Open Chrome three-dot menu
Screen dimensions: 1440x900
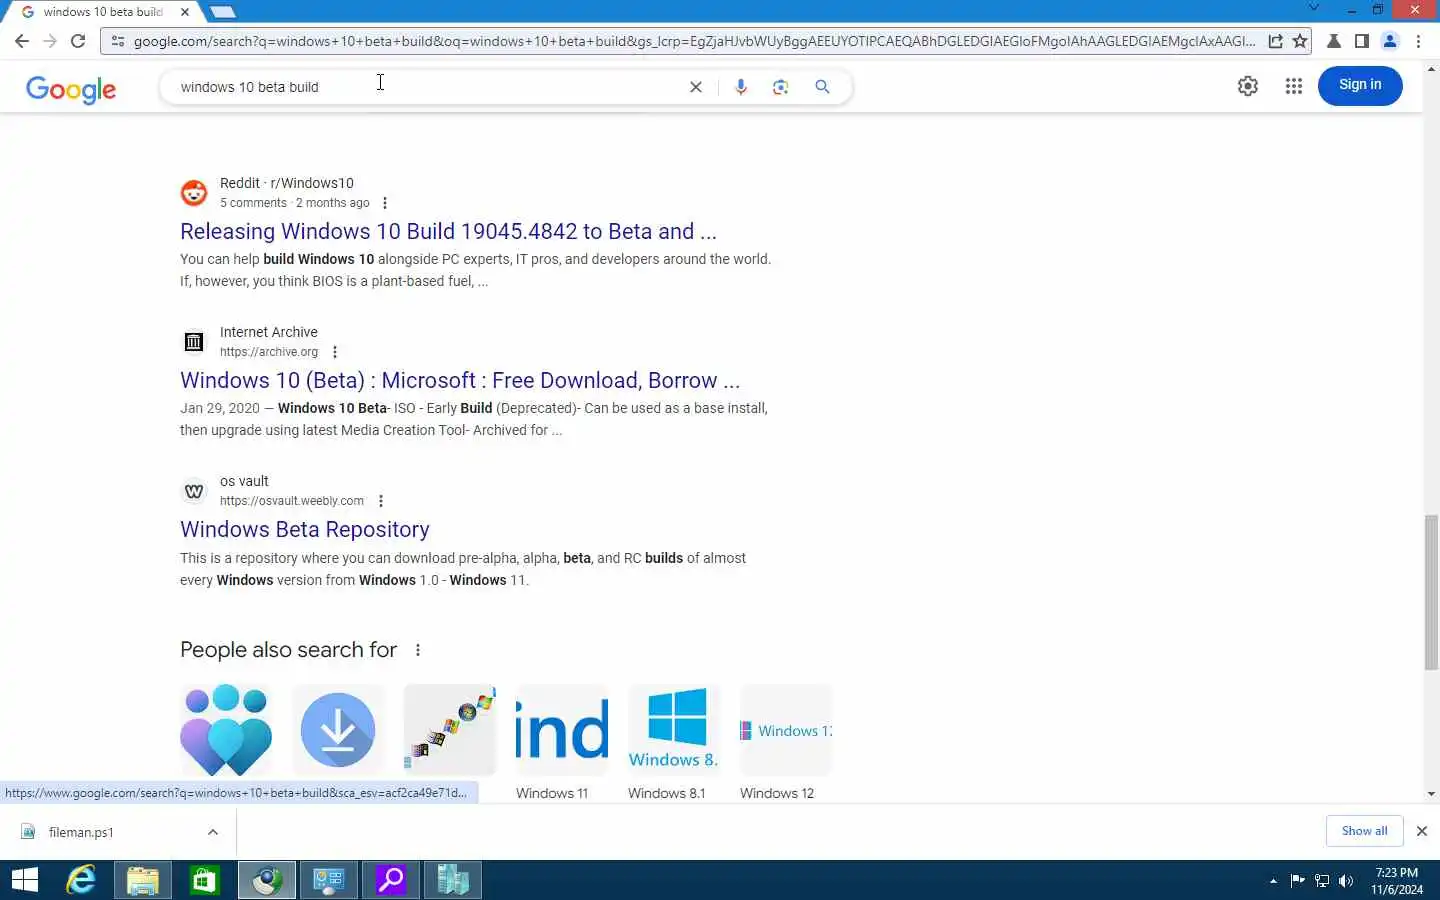(1419, 41)
